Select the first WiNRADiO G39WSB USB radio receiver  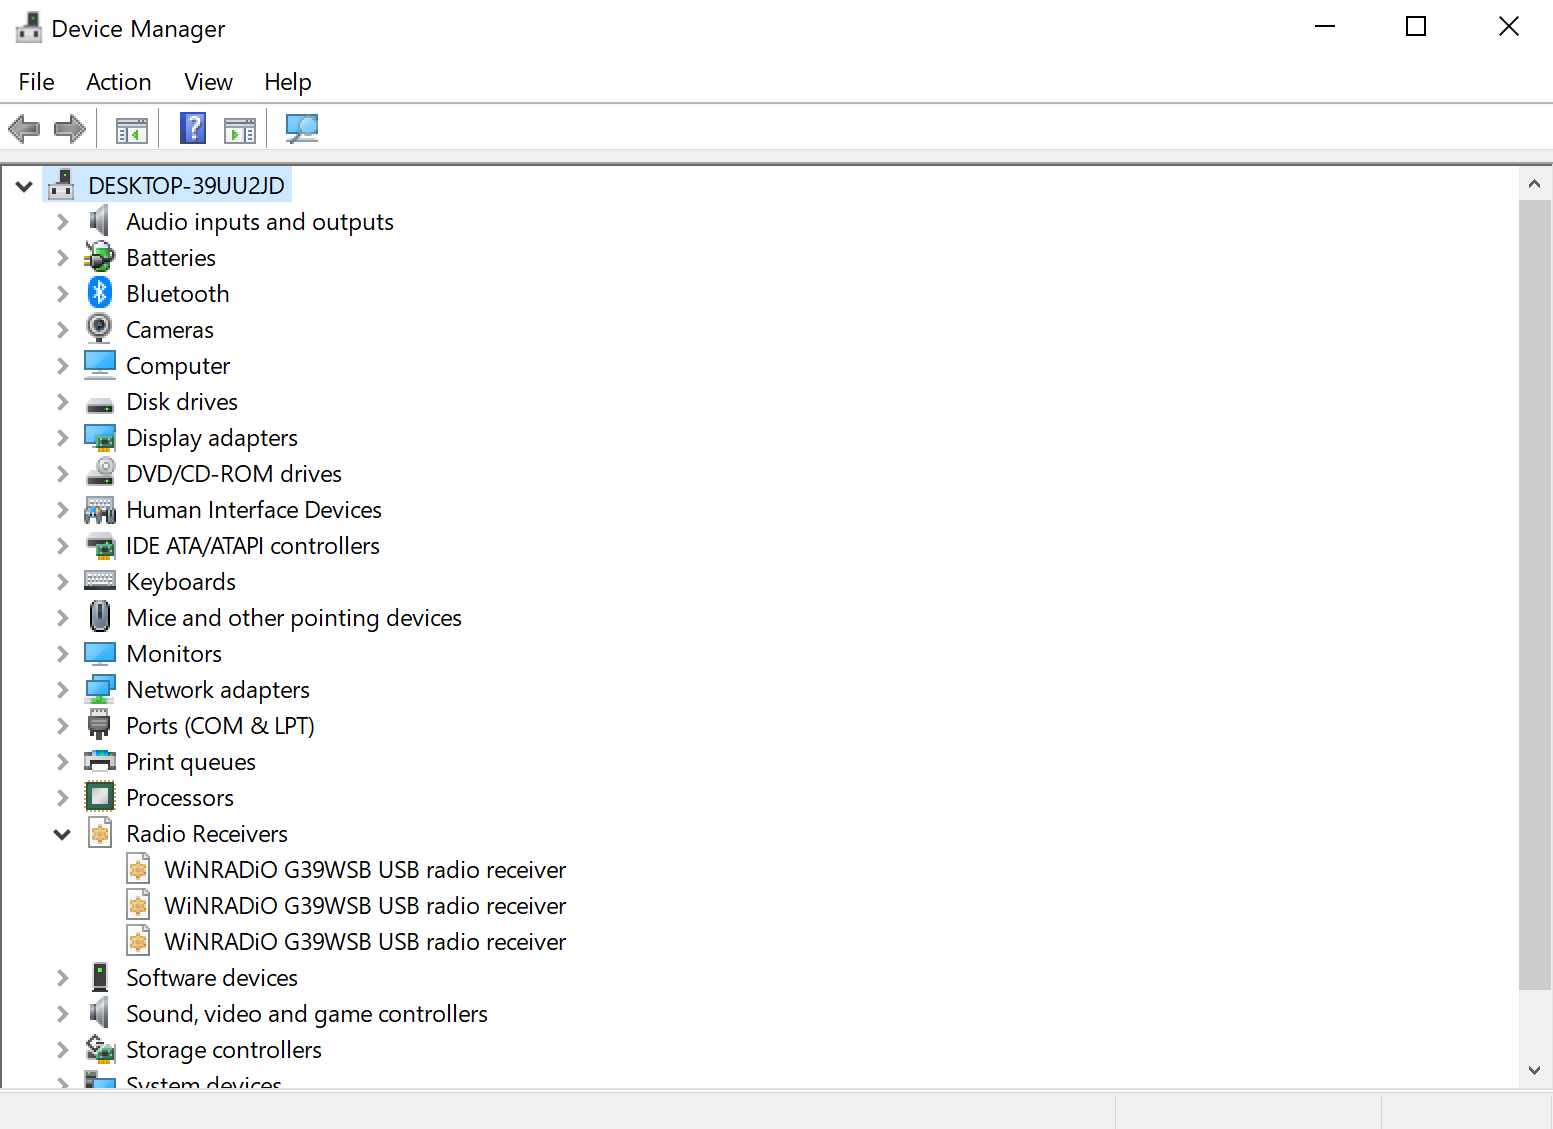(365, 870)
